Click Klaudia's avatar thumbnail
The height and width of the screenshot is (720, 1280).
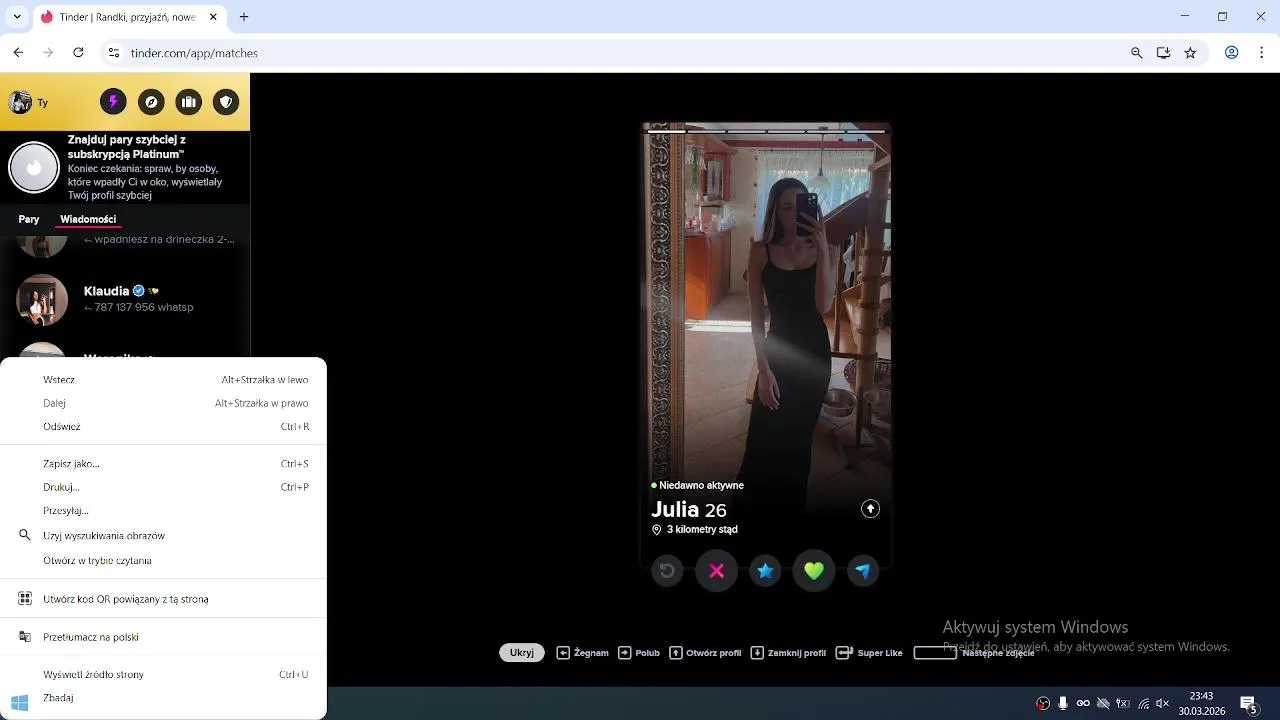42,300
